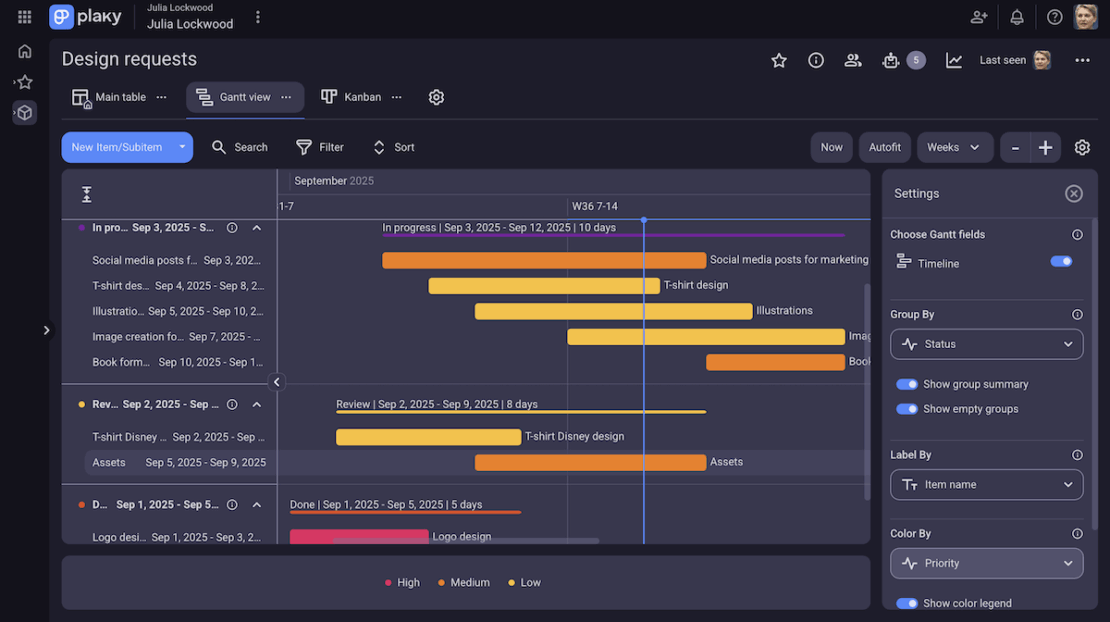
Task: Click the Autofit button
Action: coord(884,147)
